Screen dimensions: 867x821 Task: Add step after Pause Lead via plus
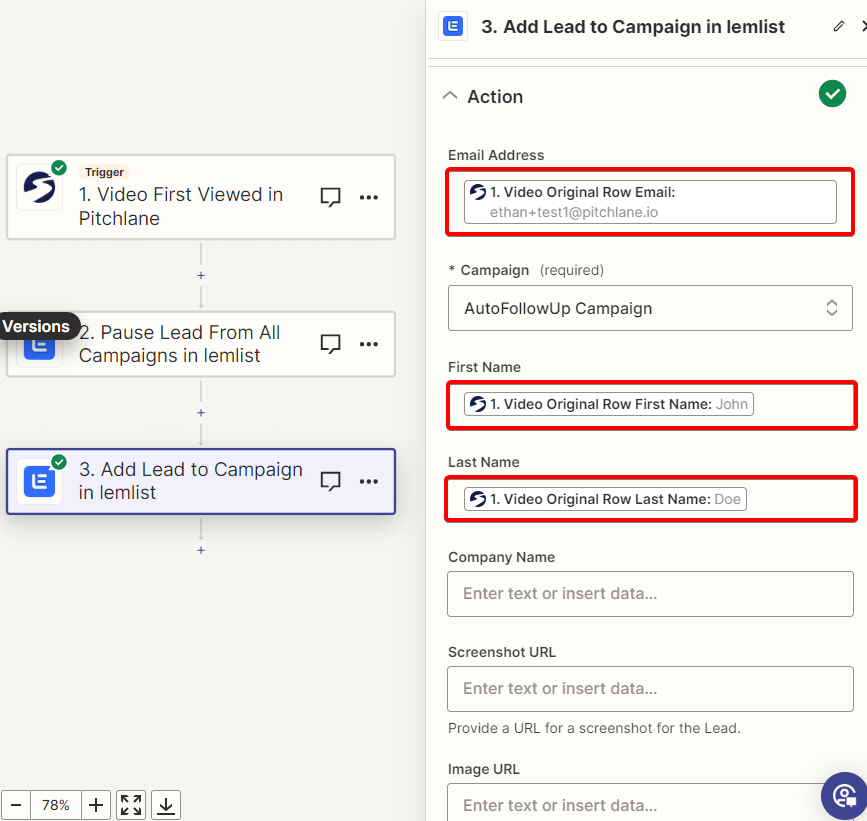[x=201, y=413]
